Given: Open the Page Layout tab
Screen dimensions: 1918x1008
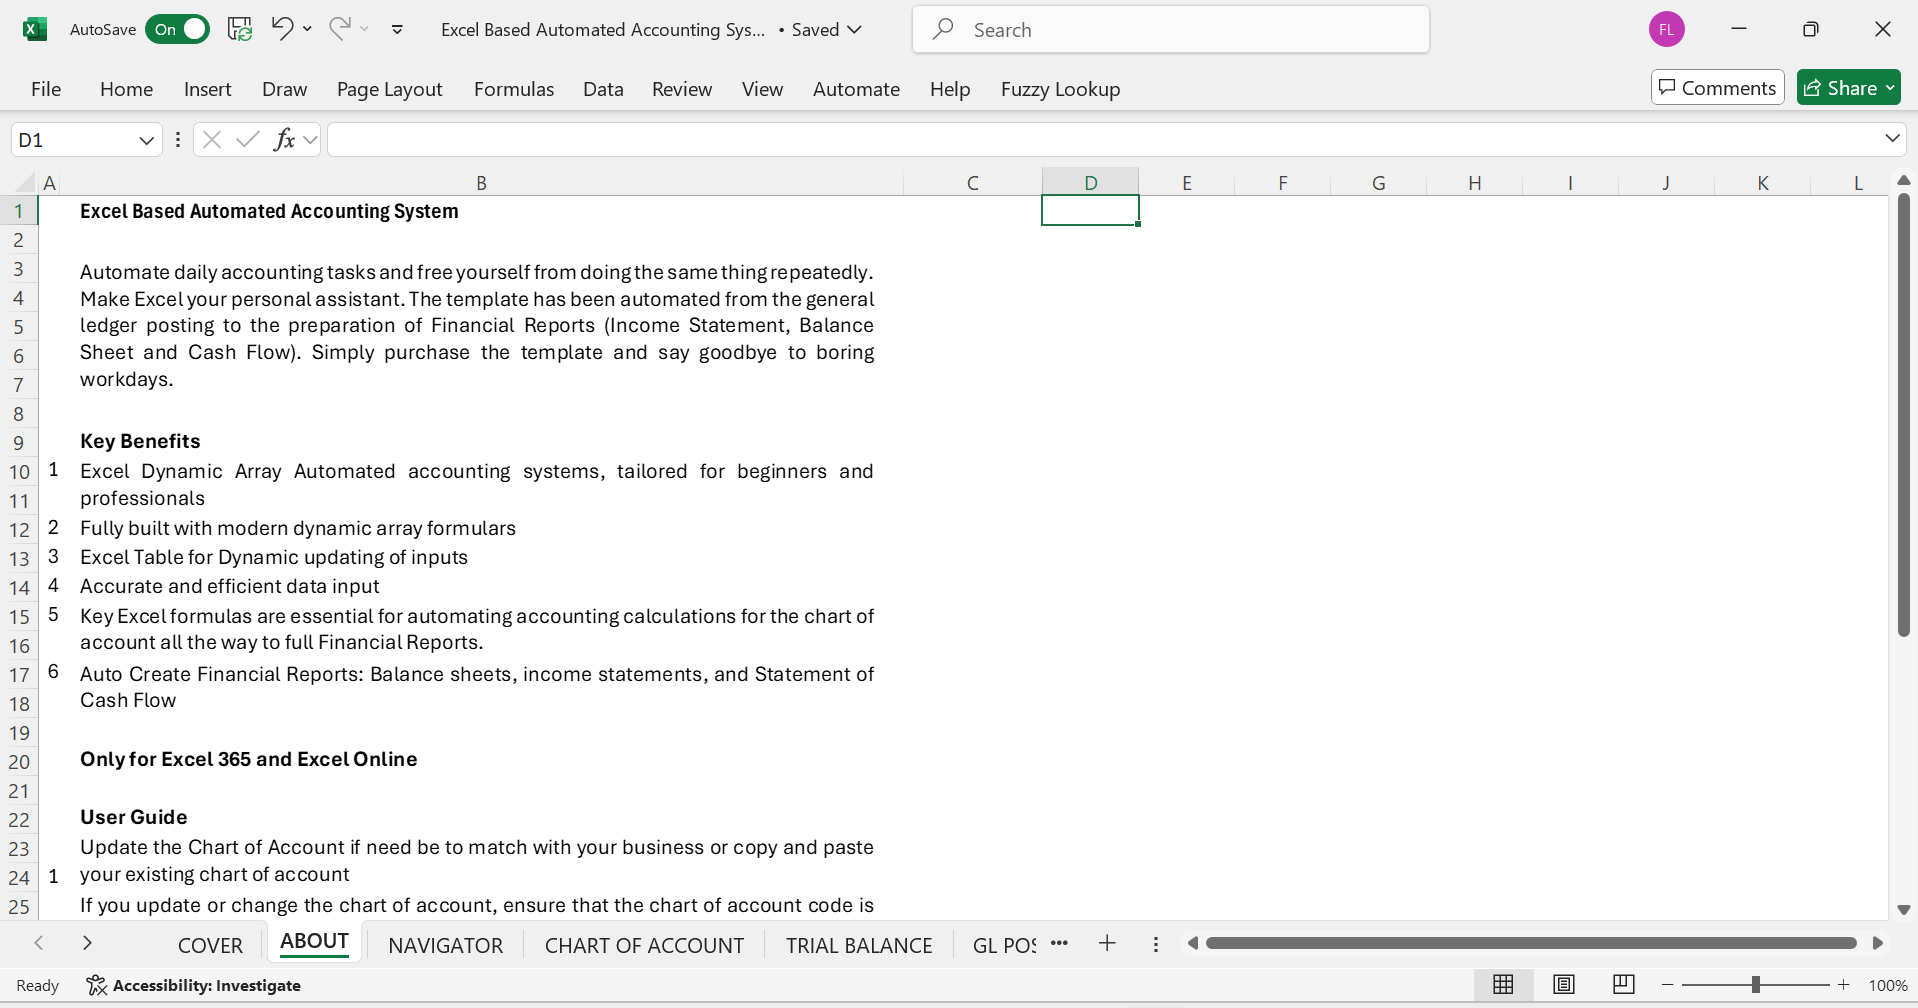Looking at the screenshot, I should pos(389,89).
